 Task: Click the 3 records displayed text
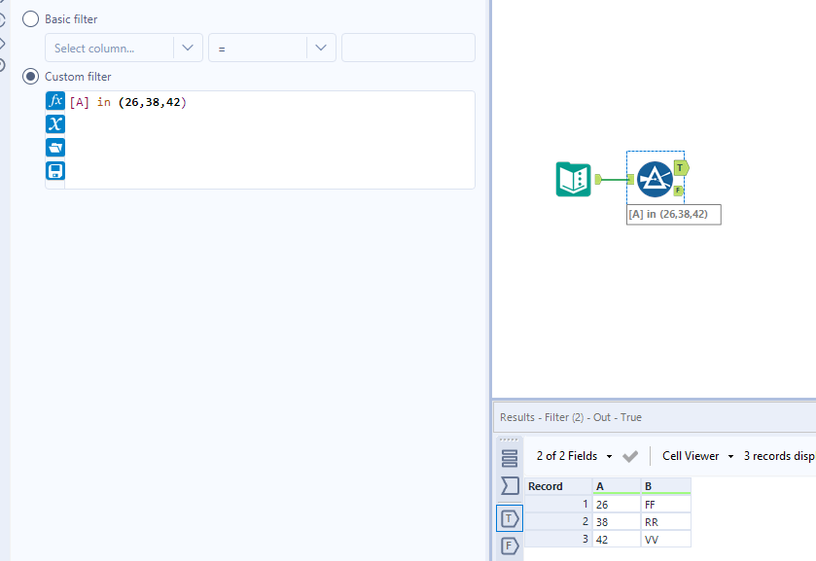[779, 456]
